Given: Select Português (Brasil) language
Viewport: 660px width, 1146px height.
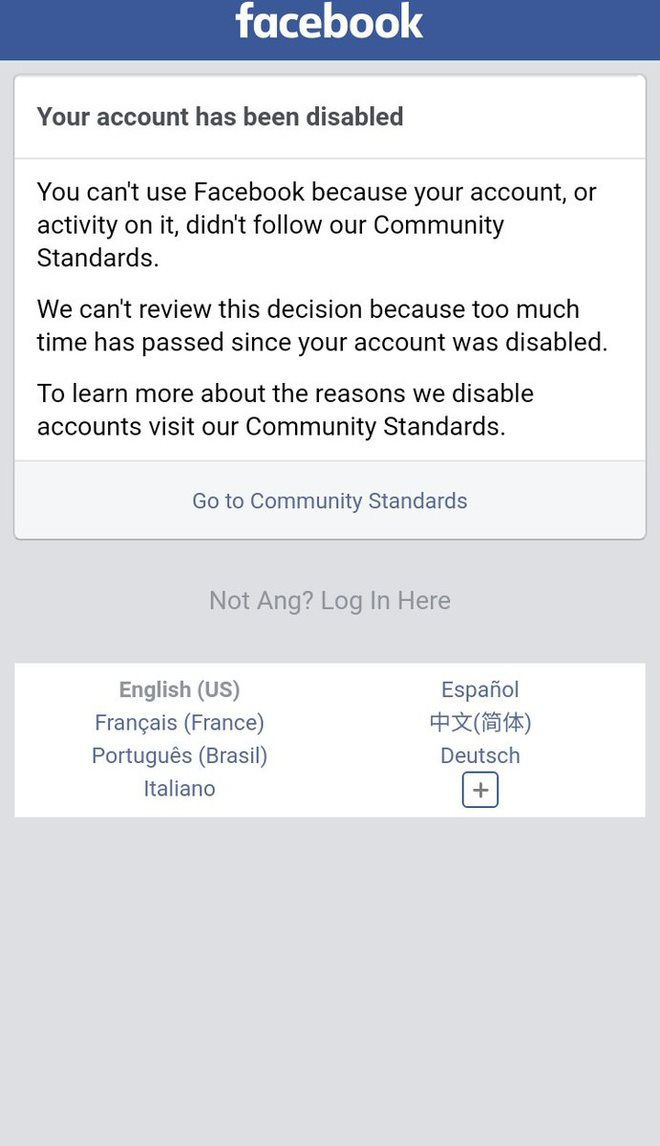Looking at the screenshot, I should tap(179, 756).
